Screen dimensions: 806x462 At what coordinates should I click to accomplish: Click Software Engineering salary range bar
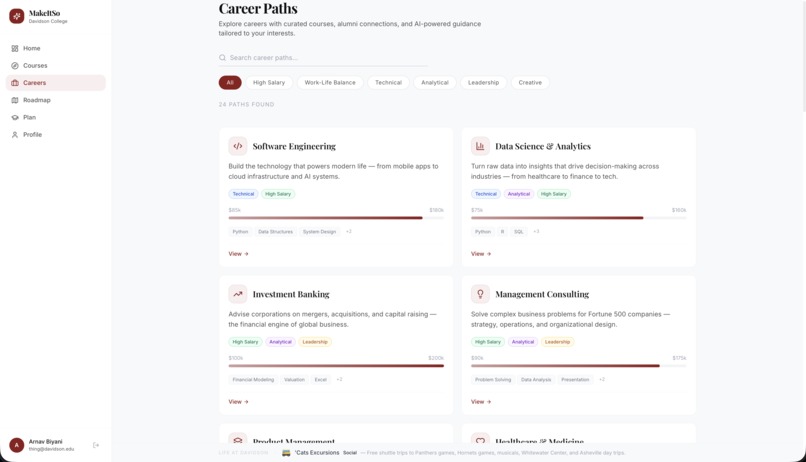click(x=336, y=218)
